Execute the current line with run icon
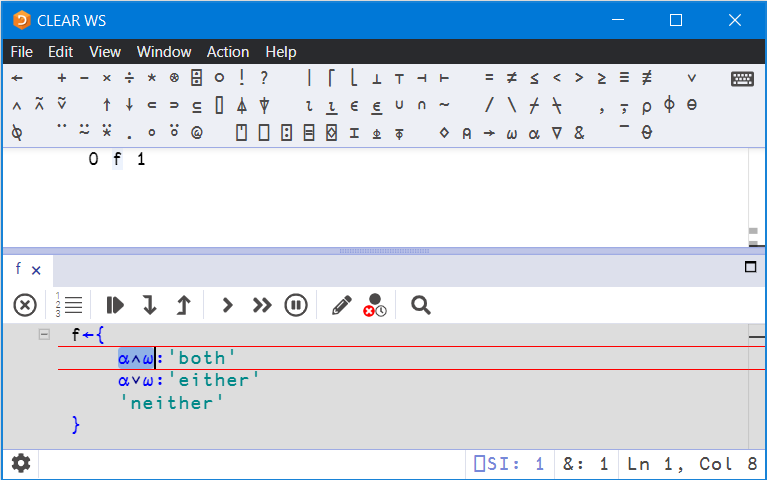Viewport: 767px width, 480px height. 115,305
